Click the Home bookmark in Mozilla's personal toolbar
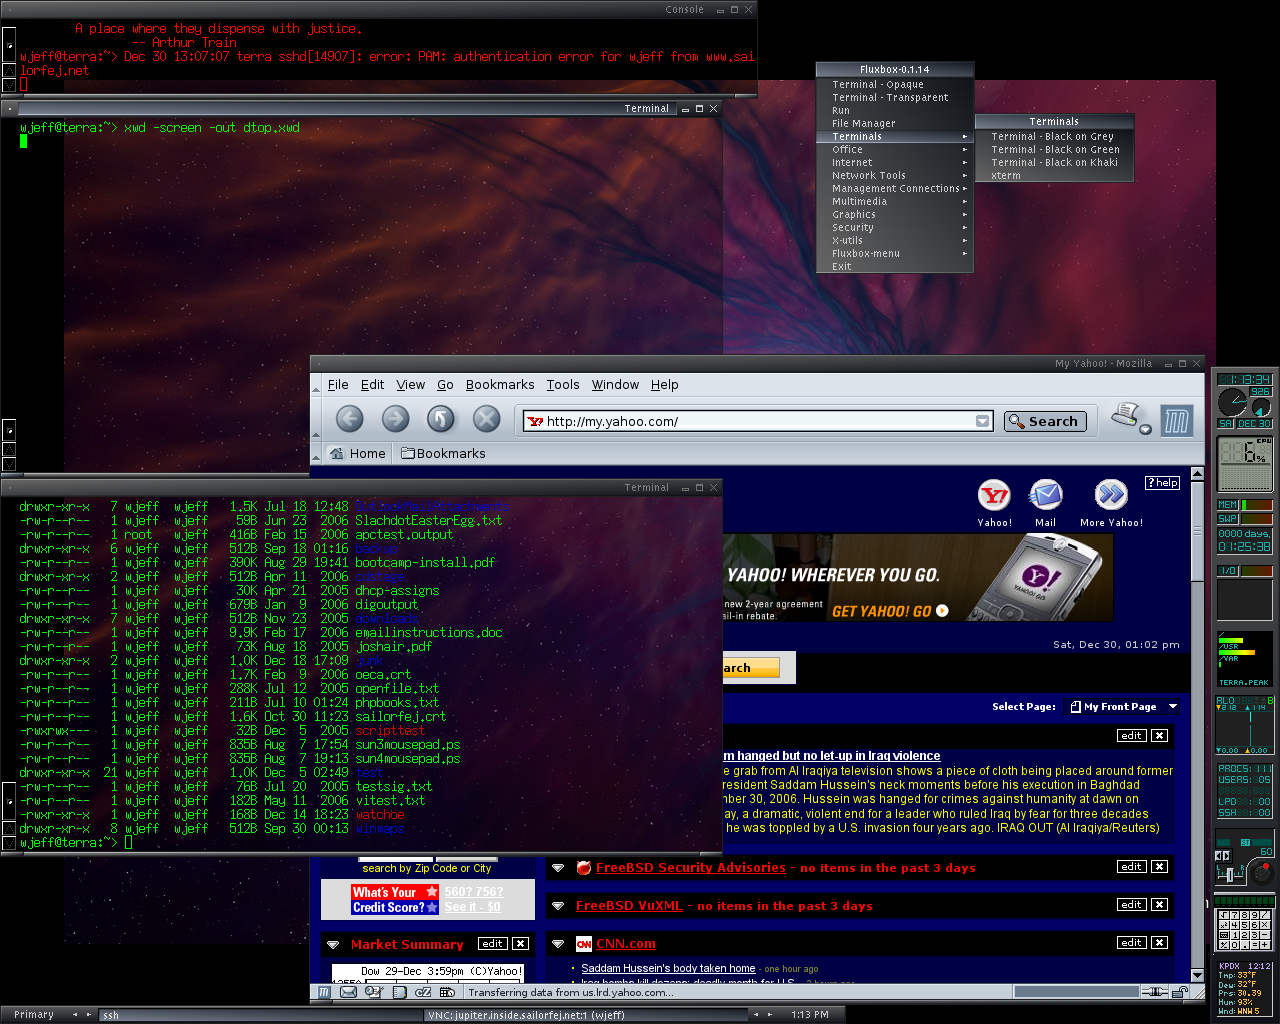 pos(358,453)
